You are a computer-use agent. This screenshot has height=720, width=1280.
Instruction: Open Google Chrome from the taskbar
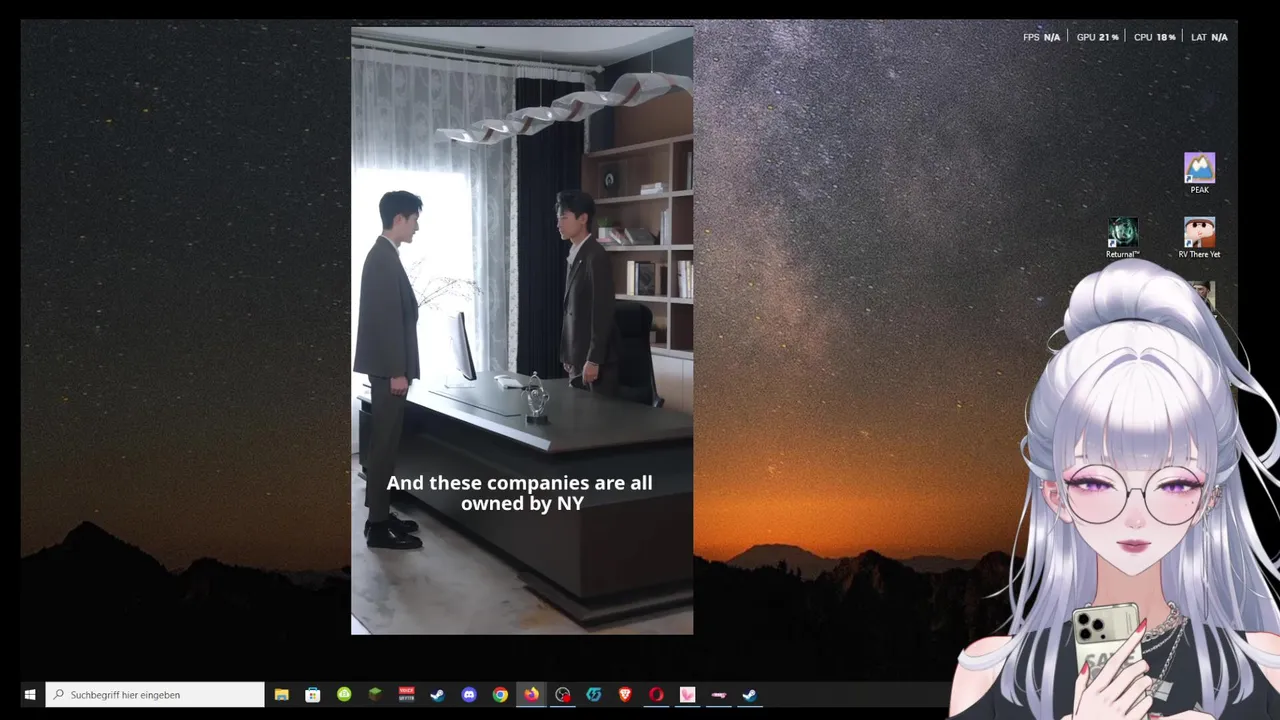[x=500, y=694]
